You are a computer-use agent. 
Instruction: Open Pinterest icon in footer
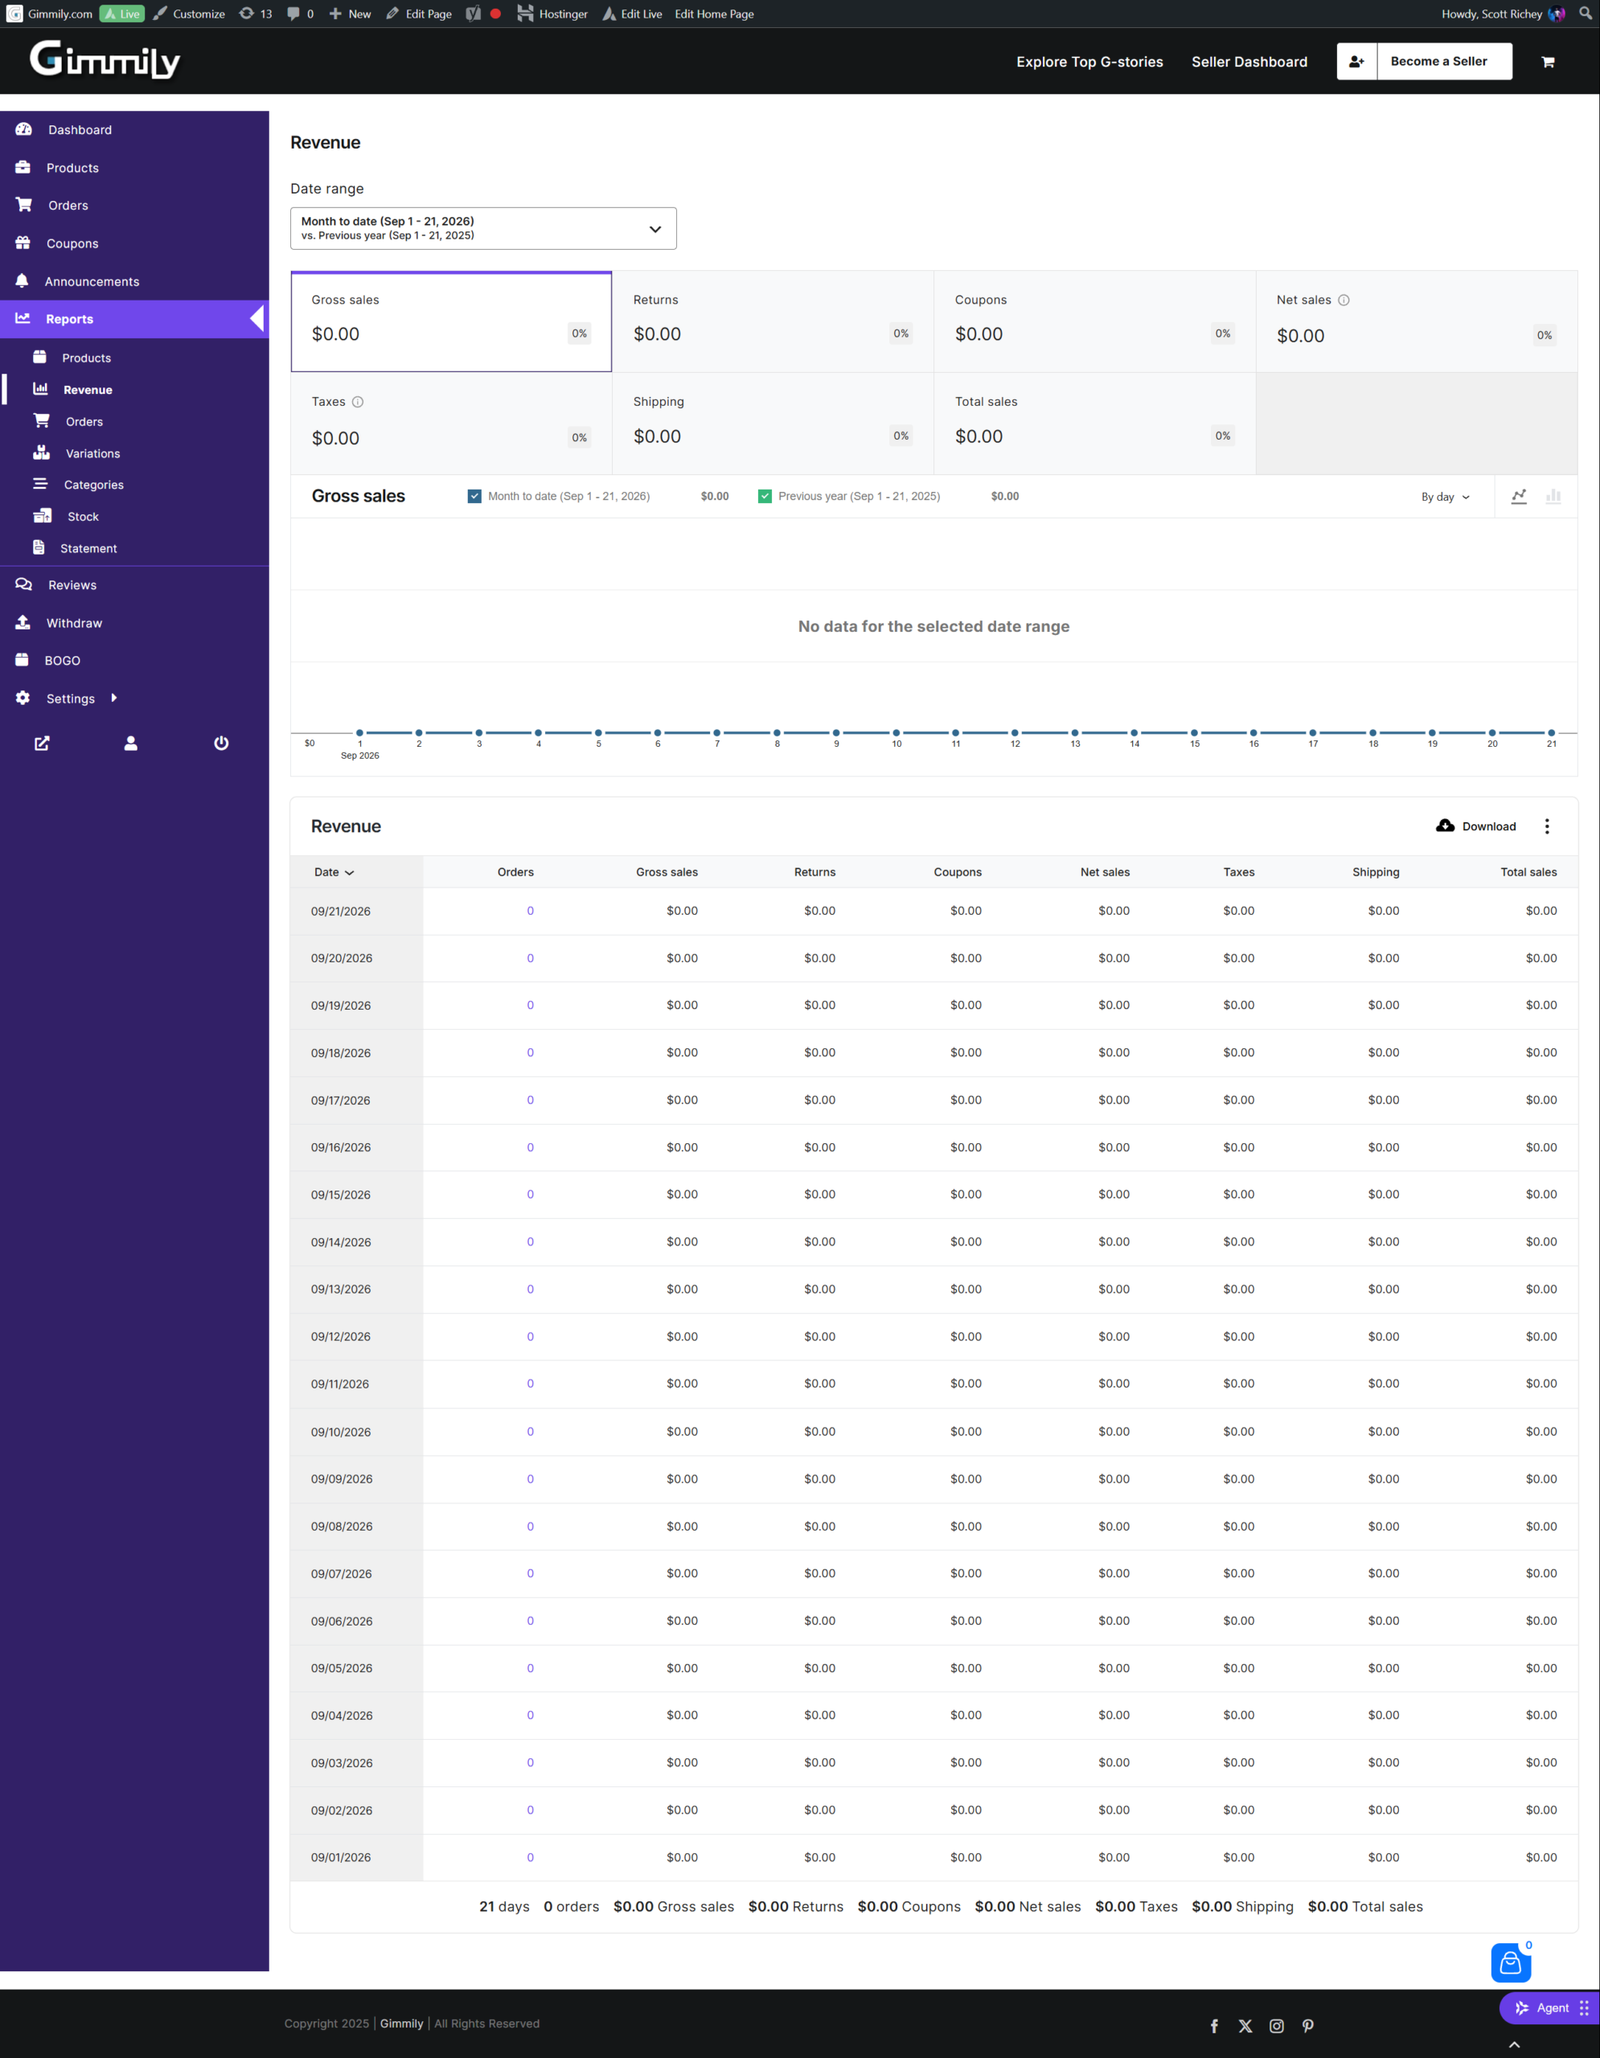pos(1308,2026)
